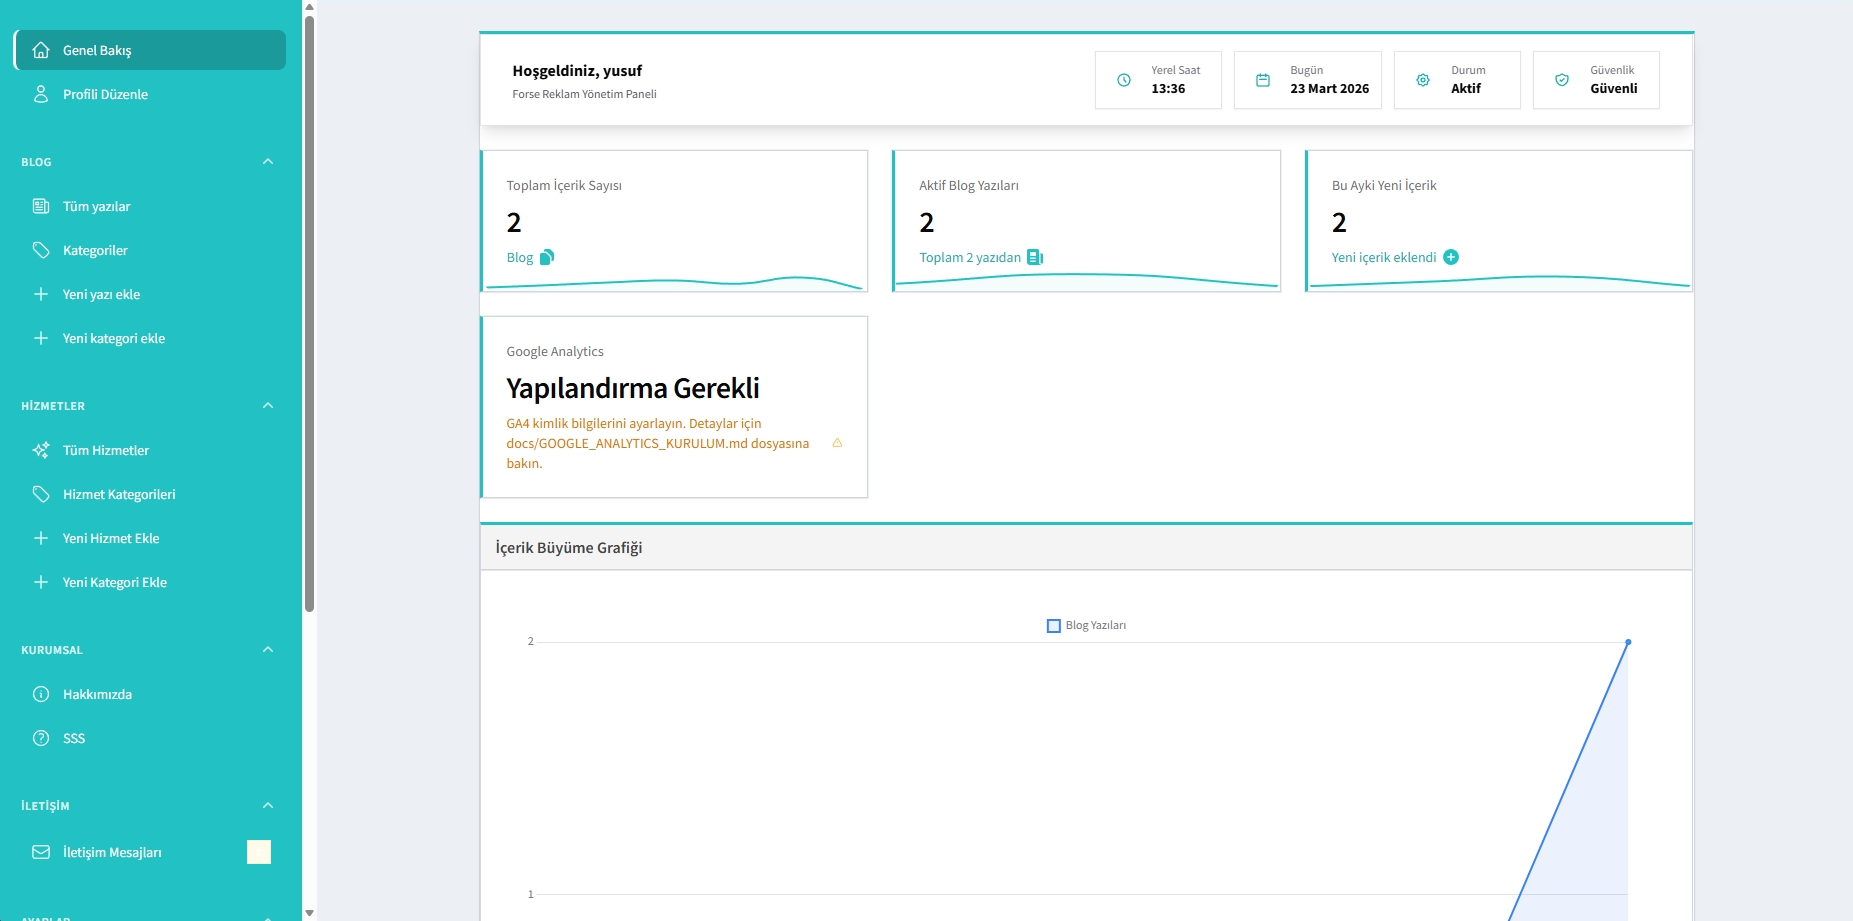Click the Blog link in Toplam İçerik card
The image size is (1853, 921).
pyautogui.click(x=520, y=257)
